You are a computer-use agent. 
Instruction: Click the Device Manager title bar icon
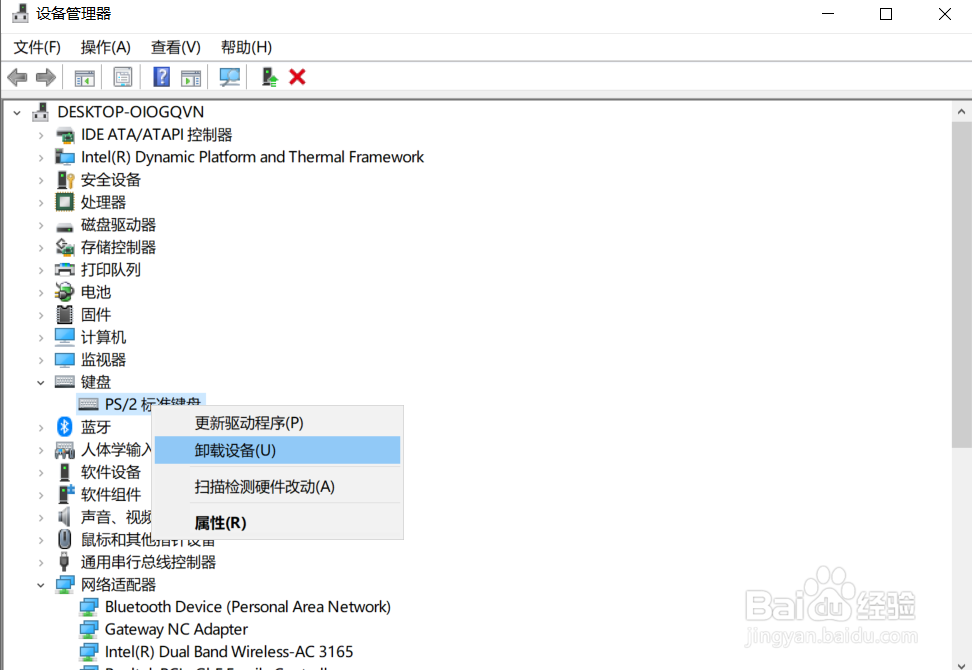tap(20, 13)
